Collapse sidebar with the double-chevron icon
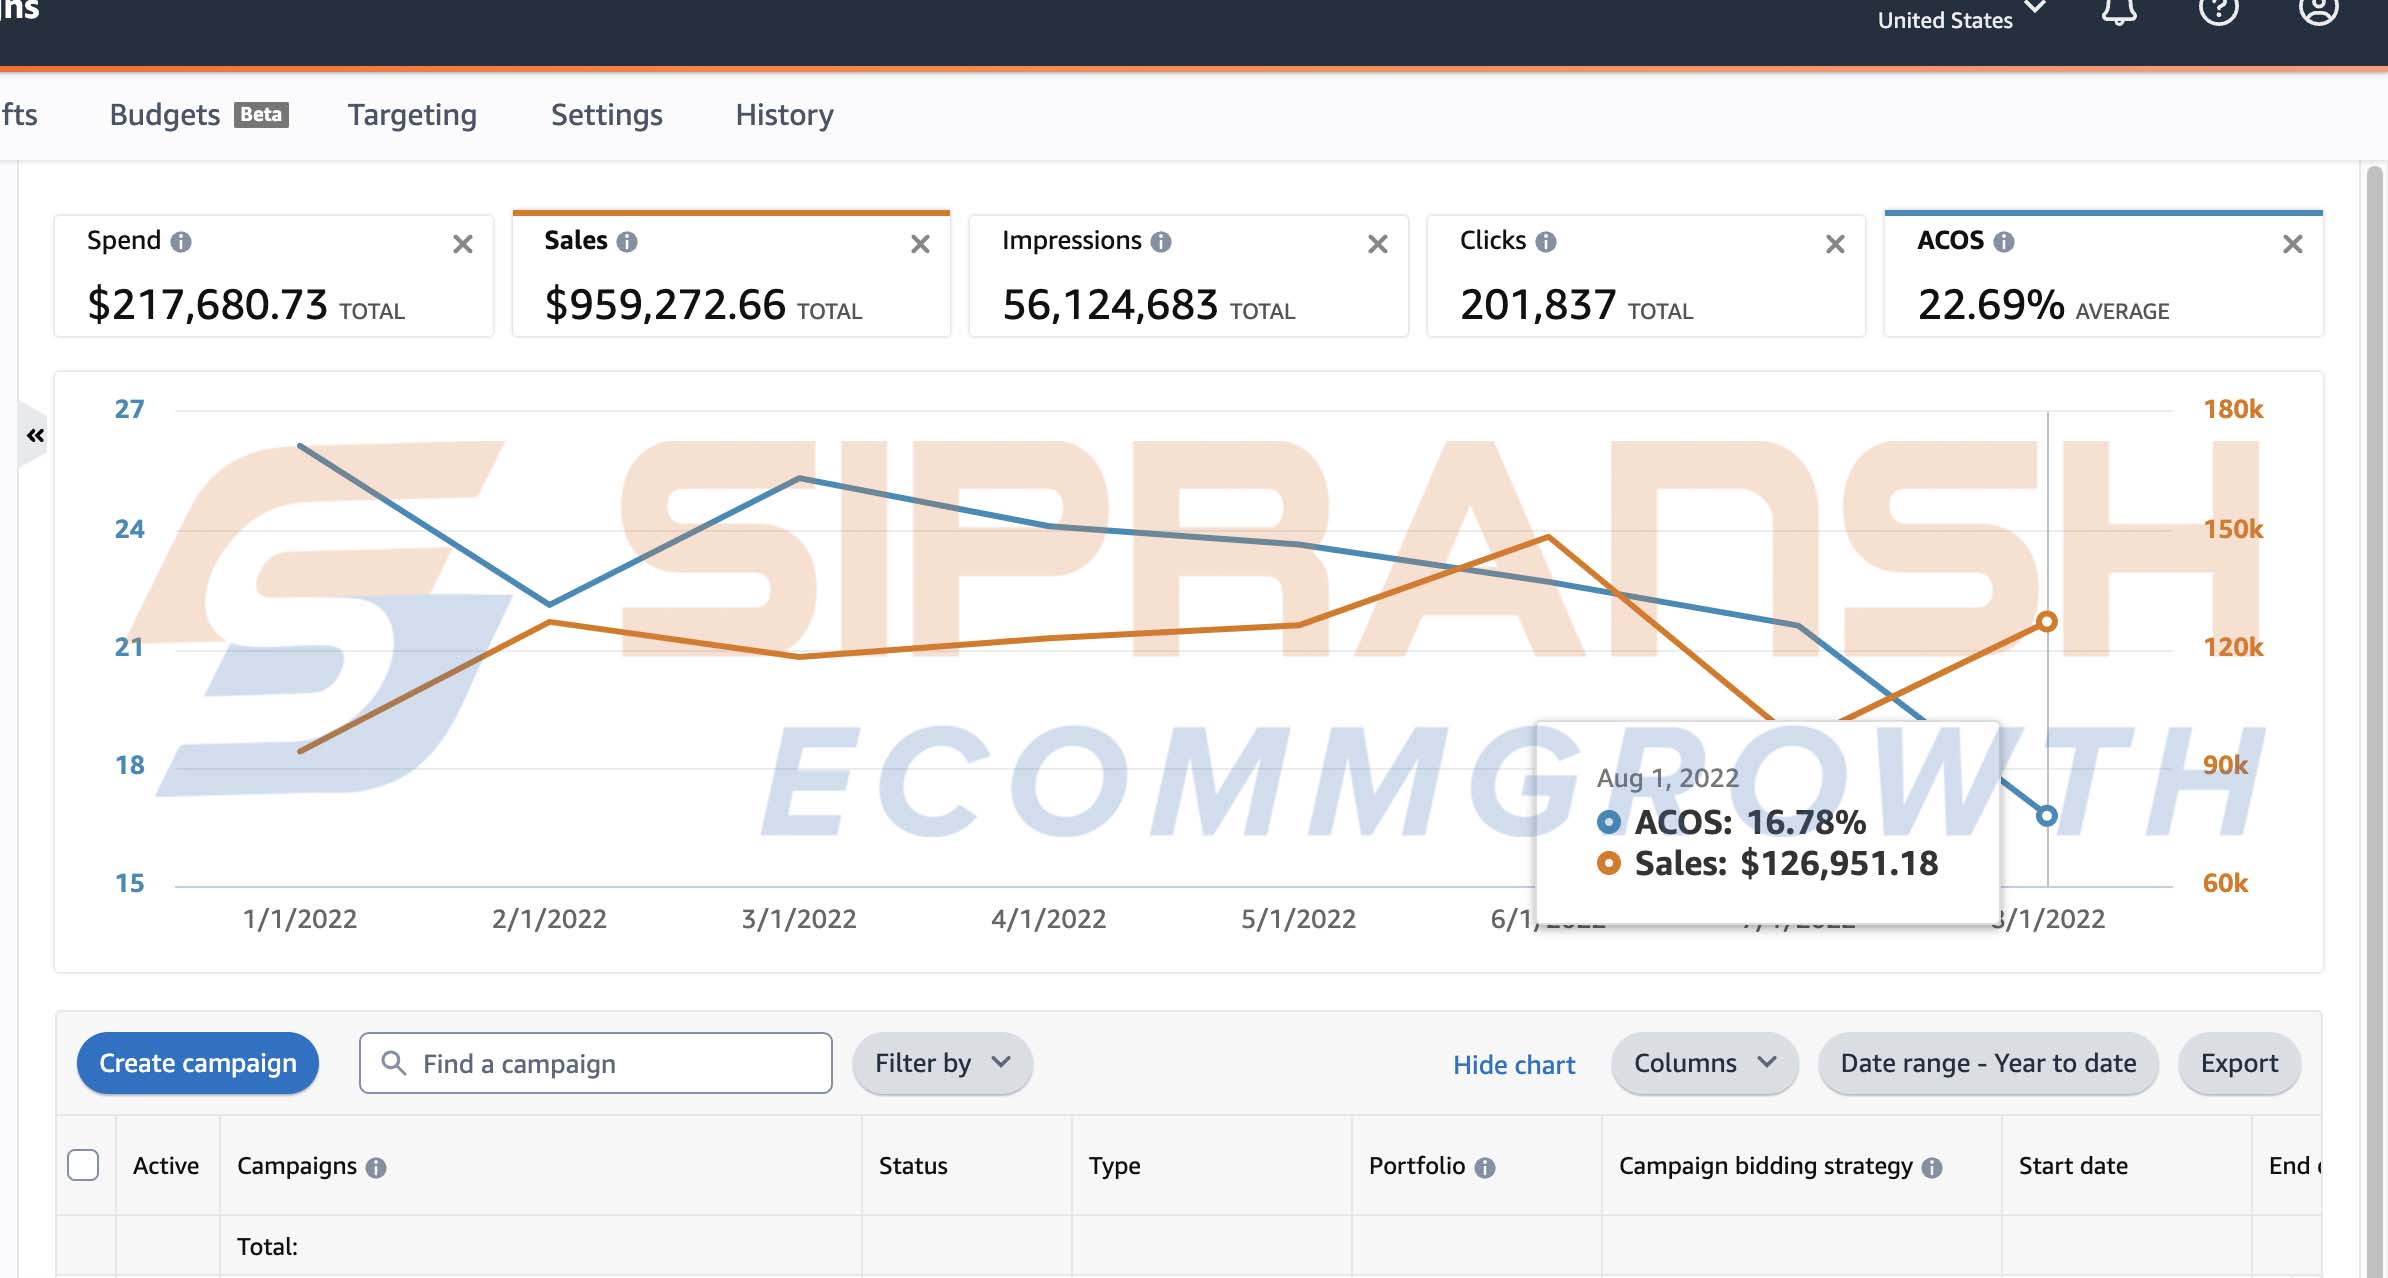Viewport: 2388px width, 1278px height. tap(35, 435)
